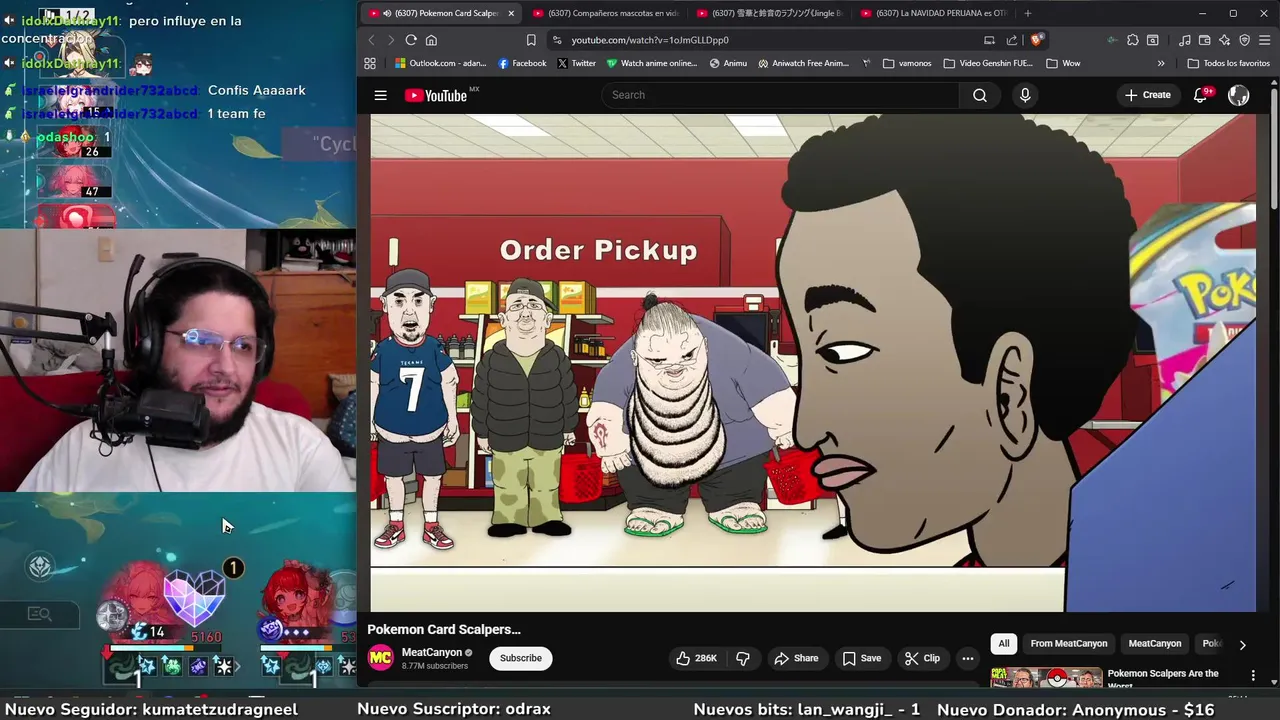
Task: Activate voice search microphone
Action: pos(1024,95)
